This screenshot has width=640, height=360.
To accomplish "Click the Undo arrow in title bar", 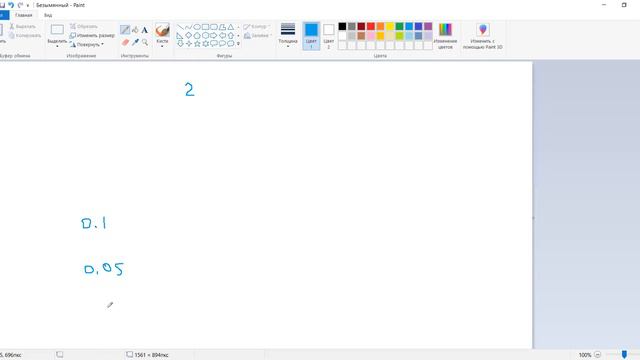I will tap(11, 5).
